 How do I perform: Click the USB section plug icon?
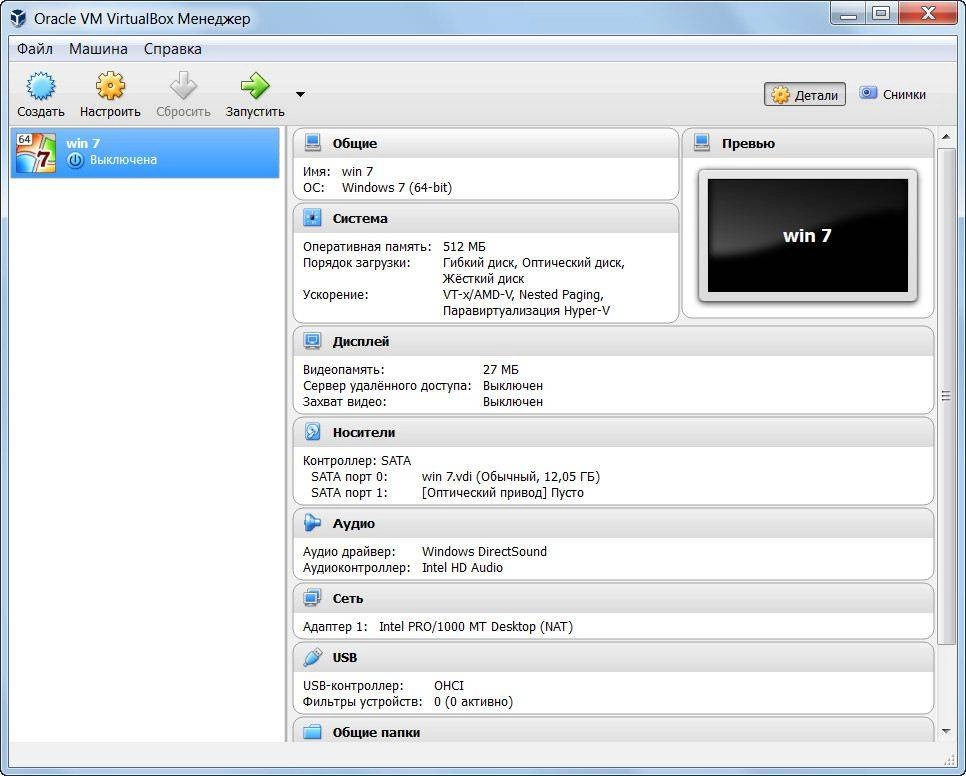click(x=313, y=657)
